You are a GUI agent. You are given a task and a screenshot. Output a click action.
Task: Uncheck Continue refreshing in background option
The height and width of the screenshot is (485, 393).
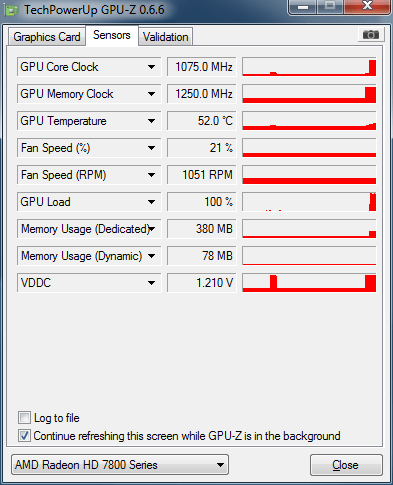point(24,436)
